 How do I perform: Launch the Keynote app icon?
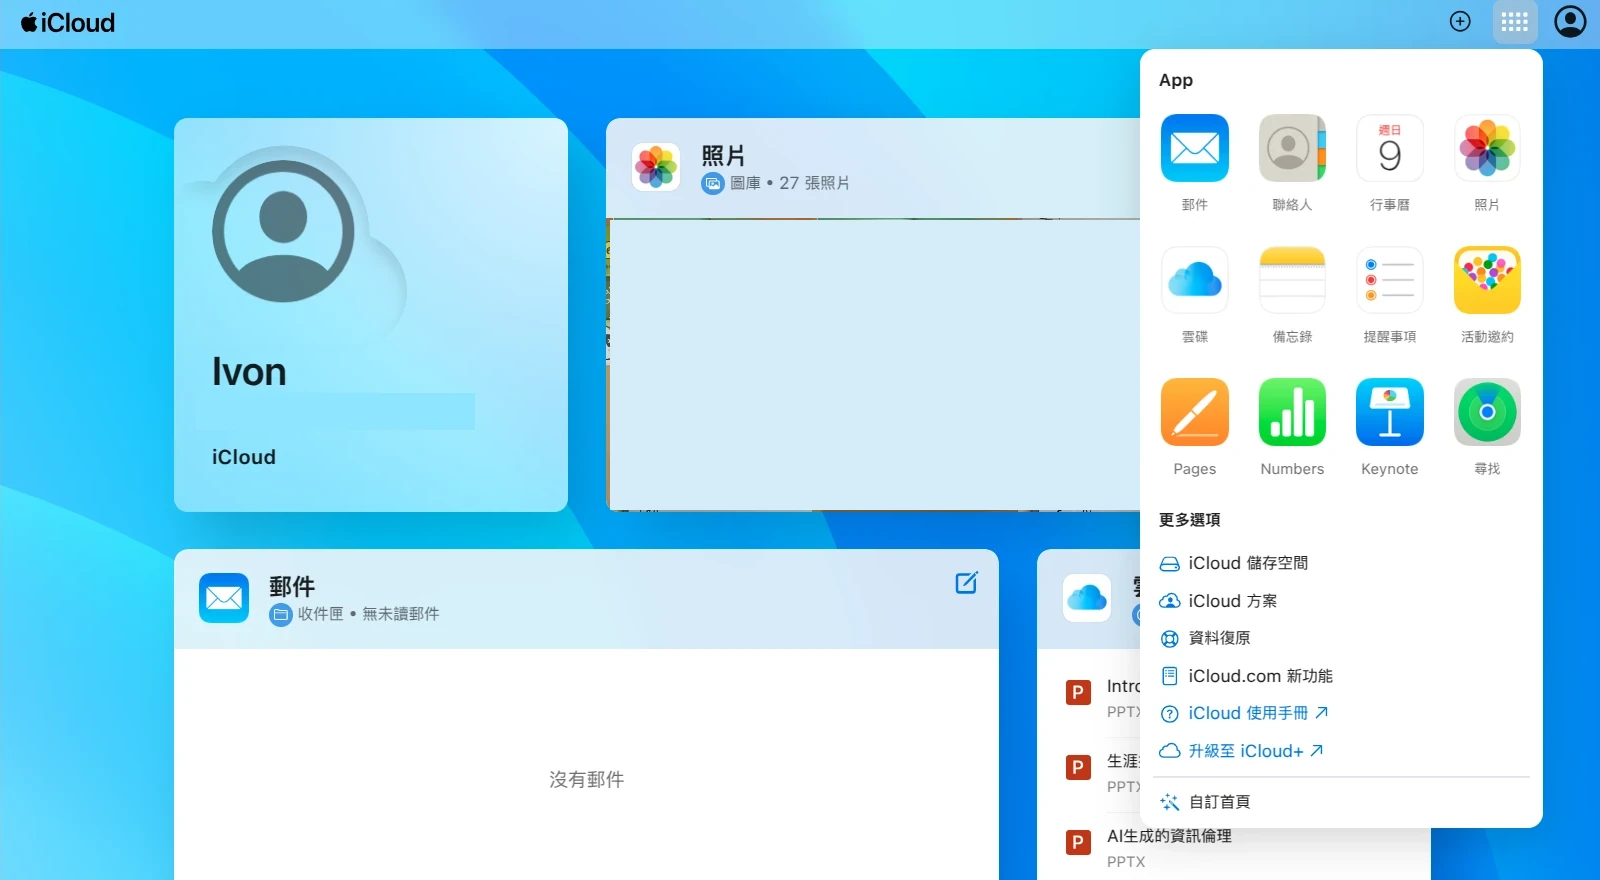pyautogui.click(x=1389, y=412)
